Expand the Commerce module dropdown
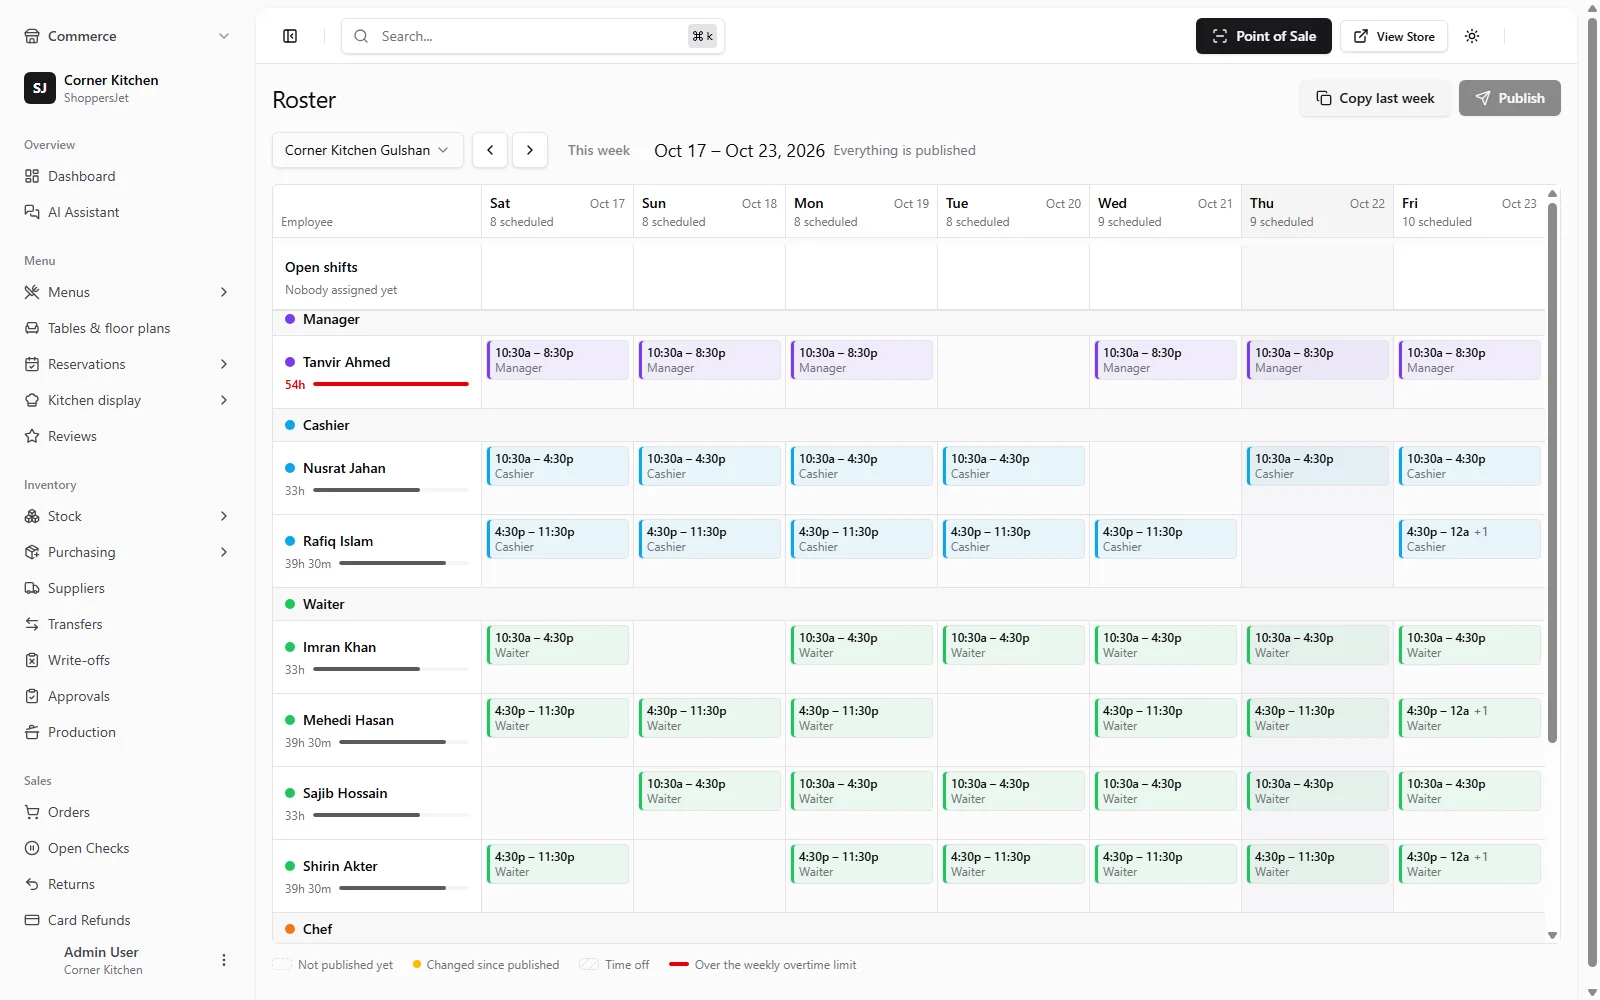Screen dimensions: 1600x1000 224,36
